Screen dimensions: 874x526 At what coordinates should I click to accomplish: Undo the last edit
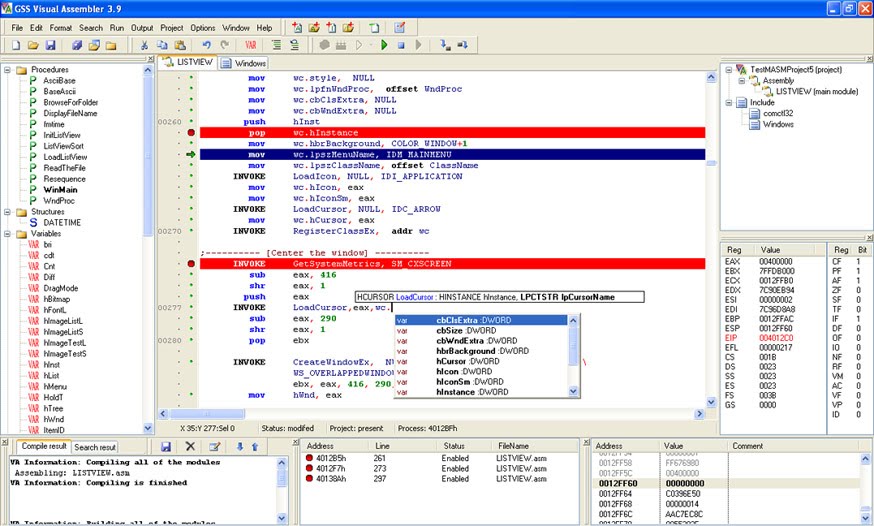[x=207, y=45]
